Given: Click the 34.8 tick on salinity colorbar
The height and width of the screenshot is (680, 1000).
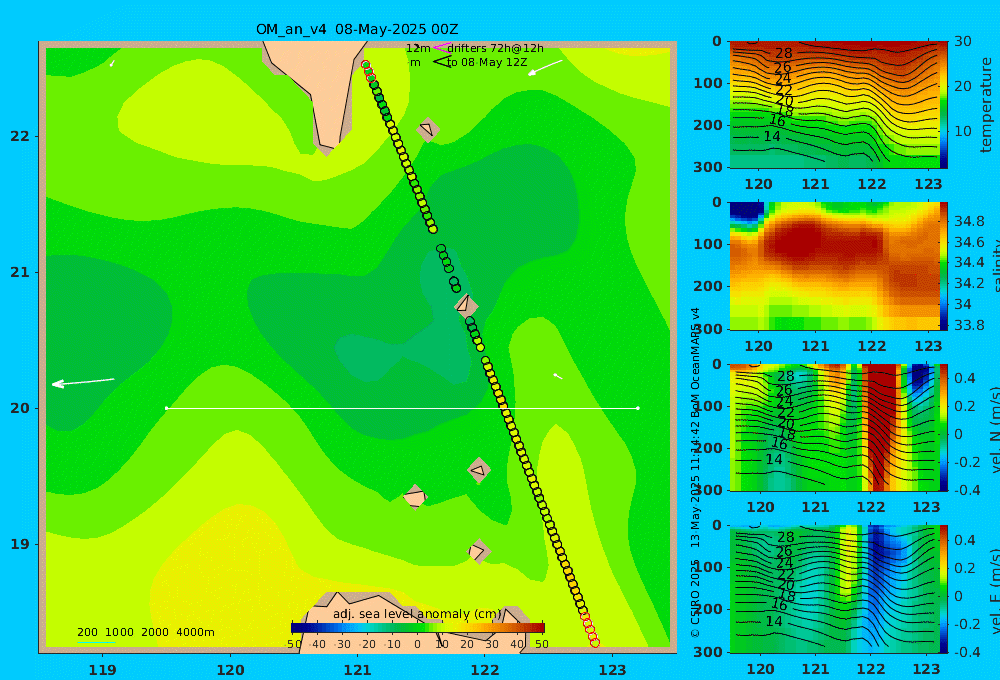Looking at the screenshot, I should pyautogui.click(x=969, y=221).
